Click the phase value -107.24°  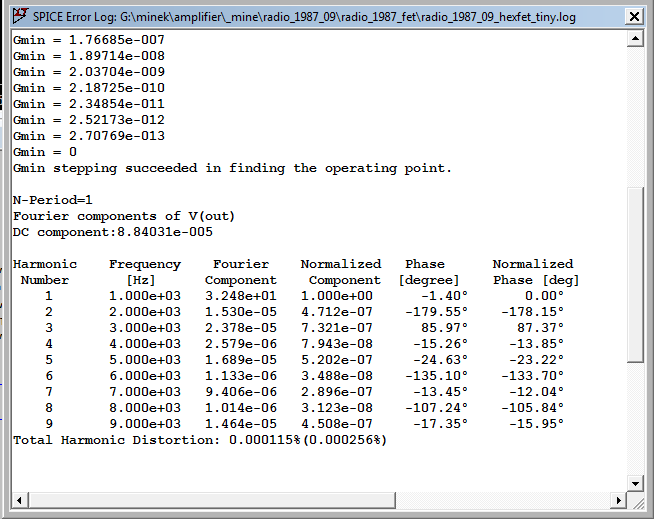tap(437, 408)
